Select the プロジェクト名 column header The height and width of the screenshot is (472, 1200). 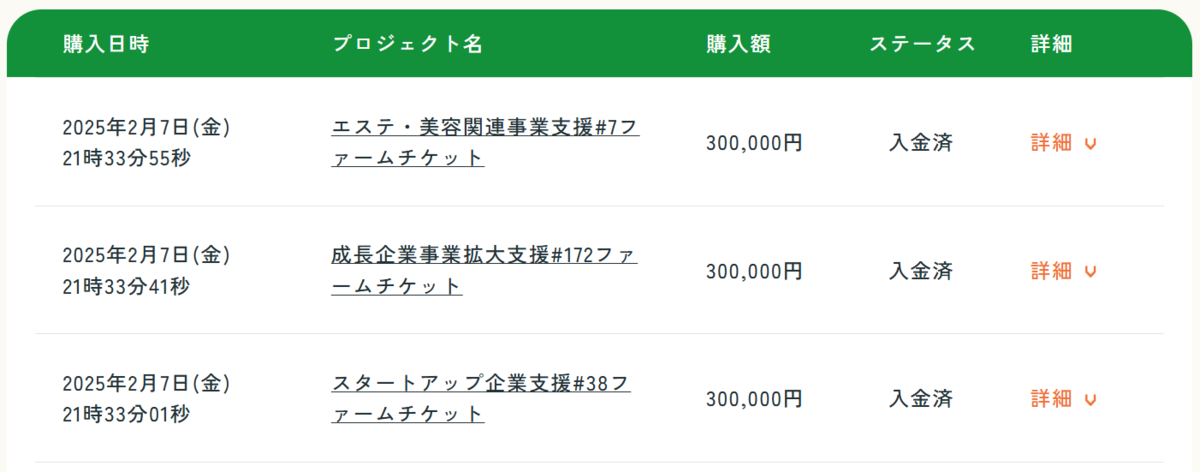tap(407, 44)
